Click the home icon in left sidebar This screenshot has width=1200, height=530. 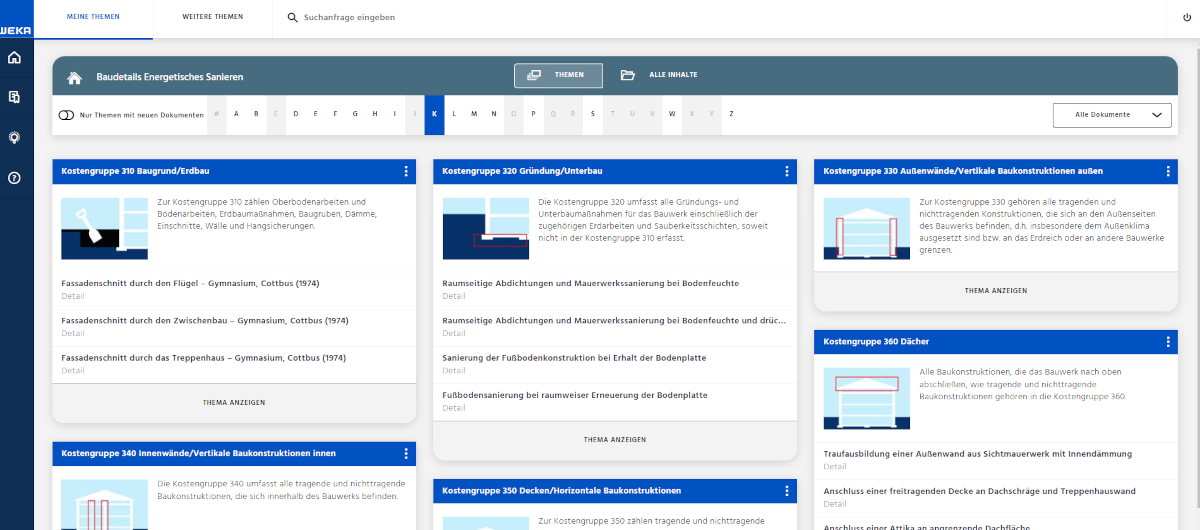point(14,58)
